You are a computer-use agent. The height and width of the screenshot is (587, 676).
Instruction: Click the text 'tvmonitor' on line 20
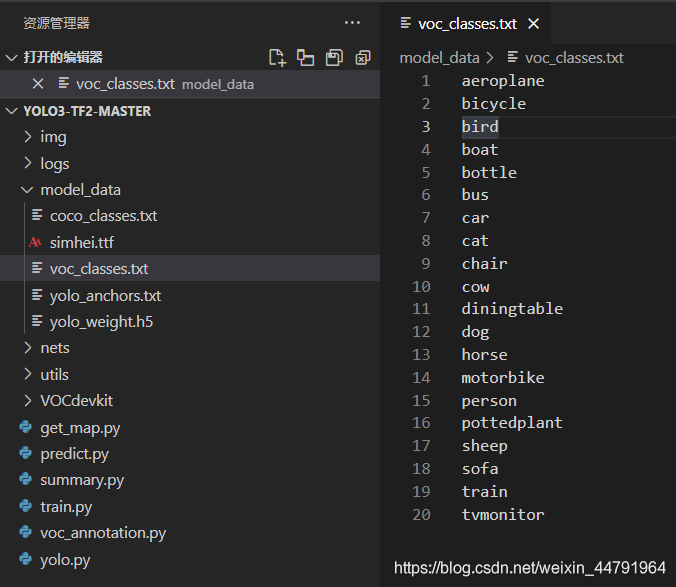tap(503, 515)
